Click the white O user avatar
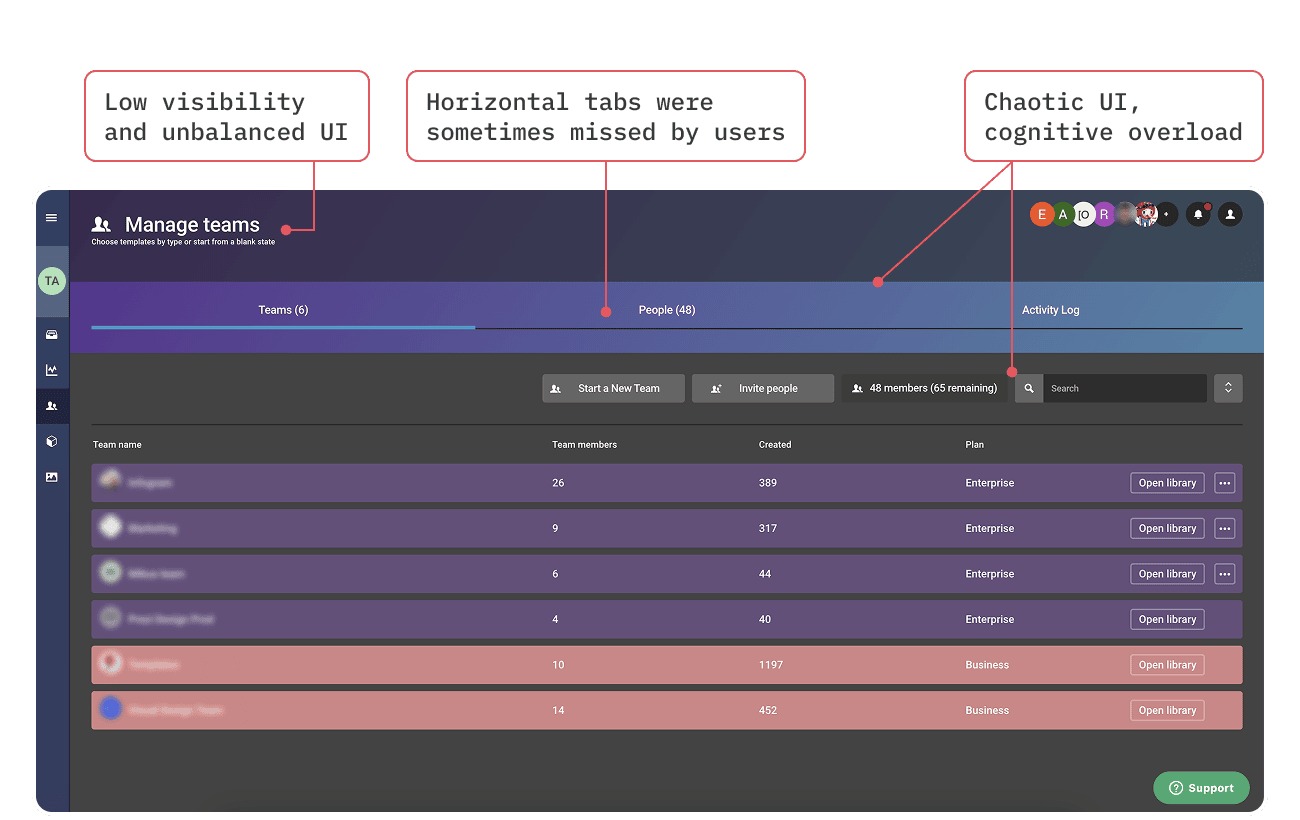Screen dimensions: 1300x820 pyautogui.click(x=1084, y=214)
